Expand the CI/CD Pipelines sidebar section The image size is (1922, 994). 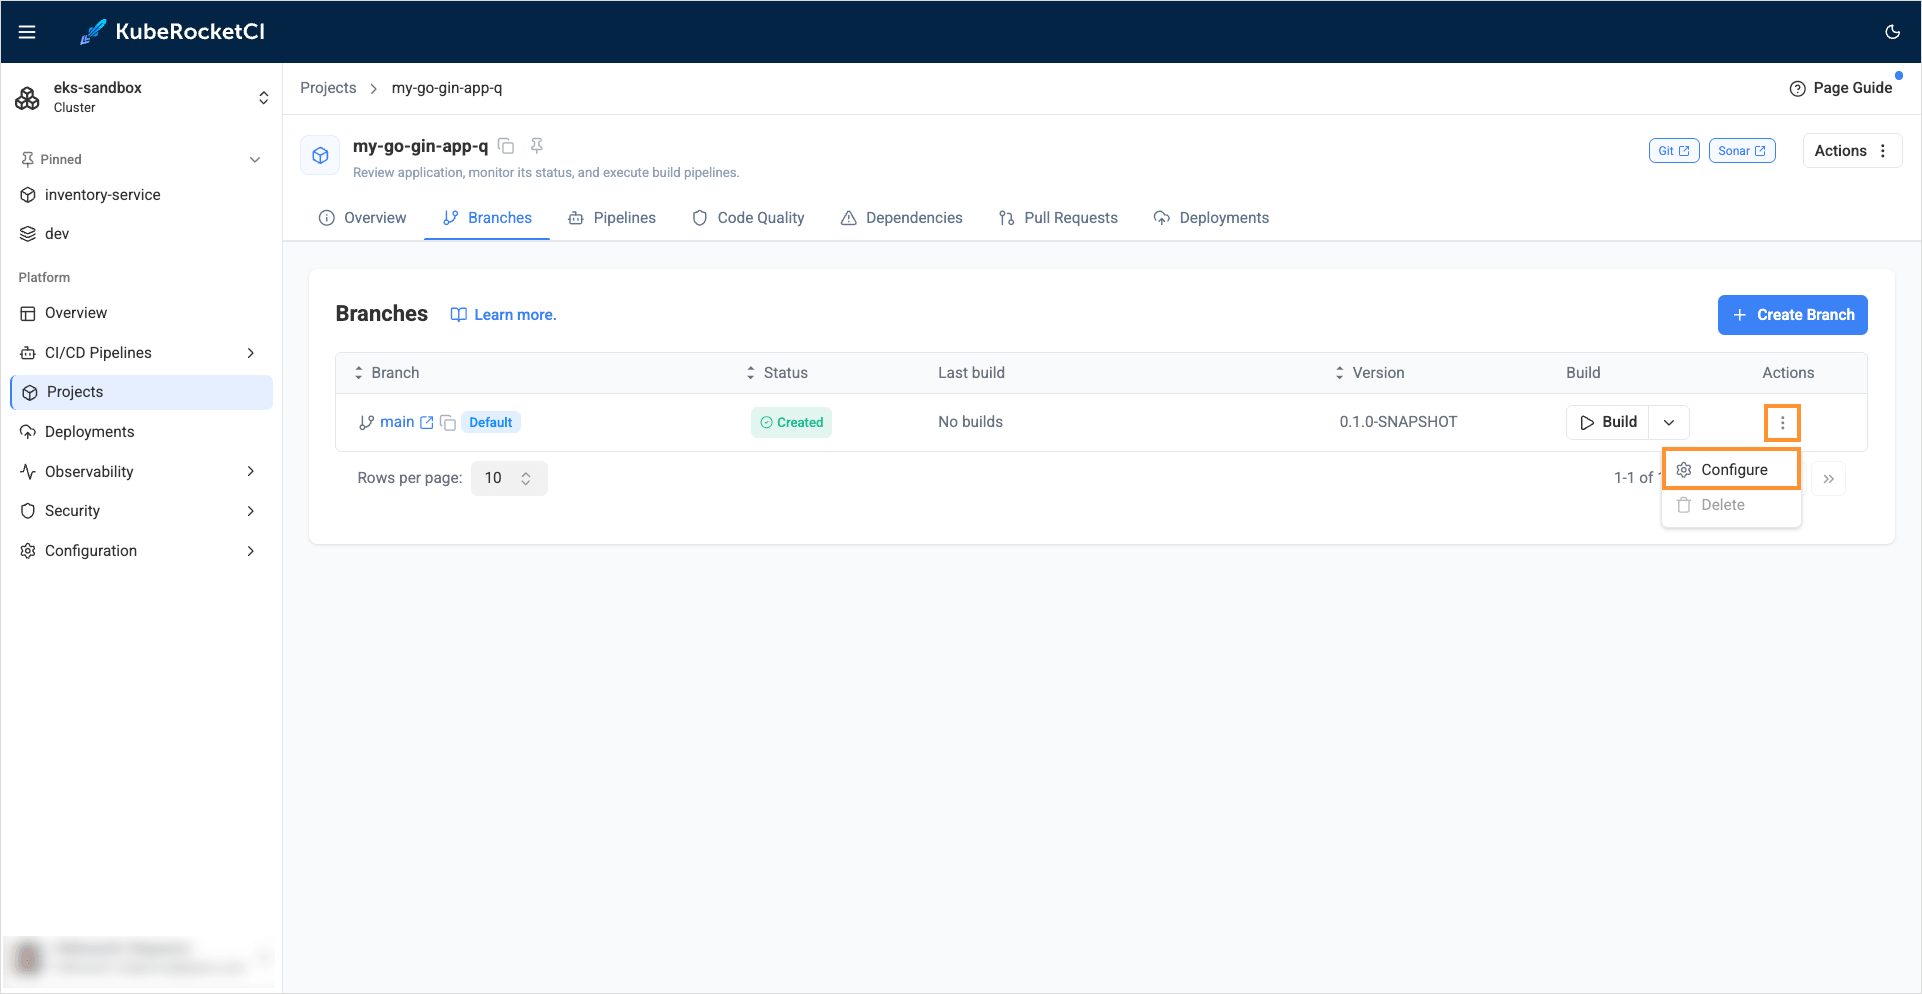(250, 353)
